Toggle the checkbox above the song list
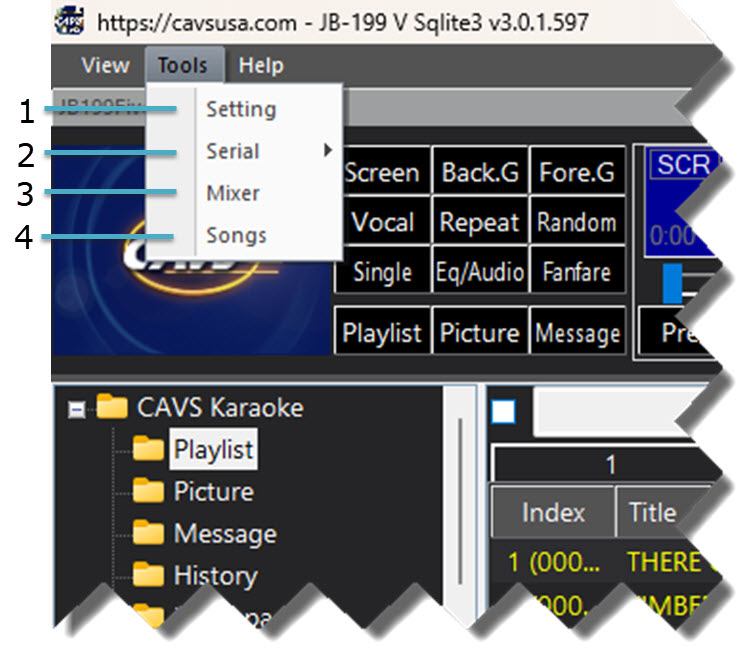Image resolution: width=751 pixels, height=659 pixels. [x=504, y=411]
